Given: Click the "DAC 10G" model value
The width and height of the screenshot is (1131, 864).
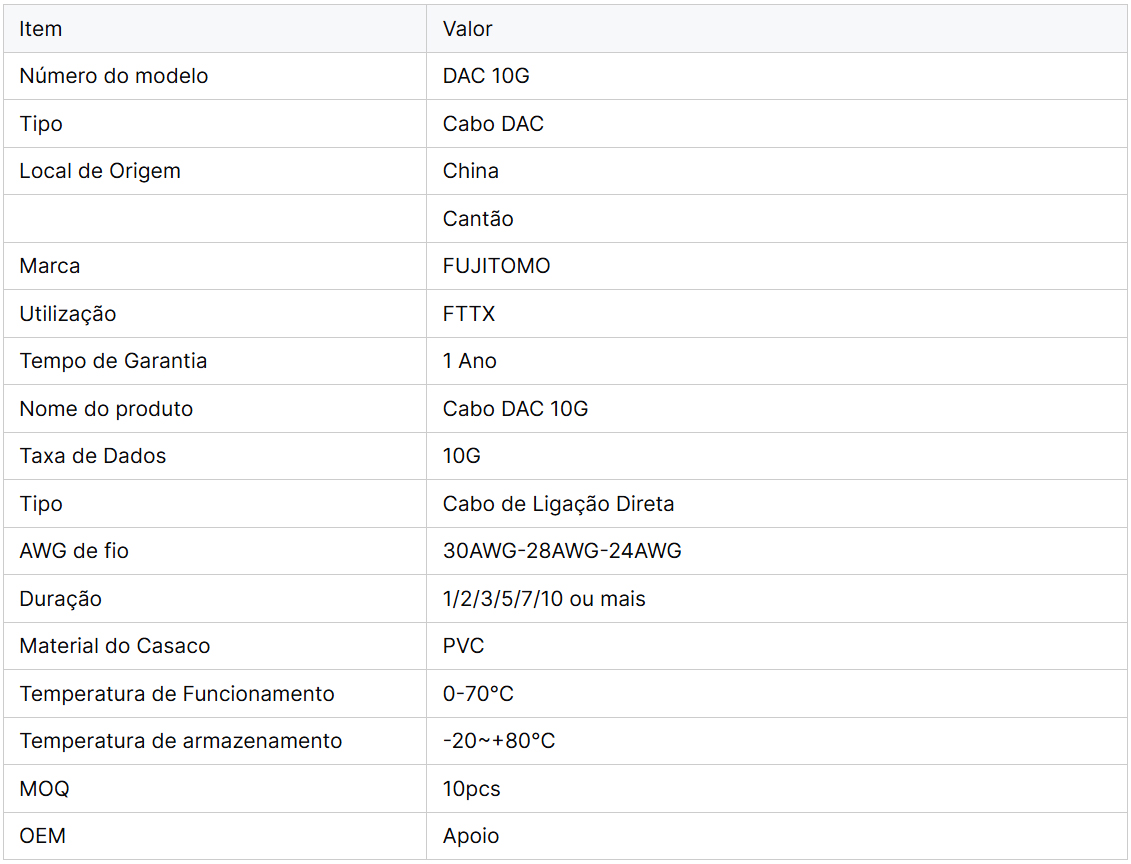Looking at the screenshot, I should 486,76.
